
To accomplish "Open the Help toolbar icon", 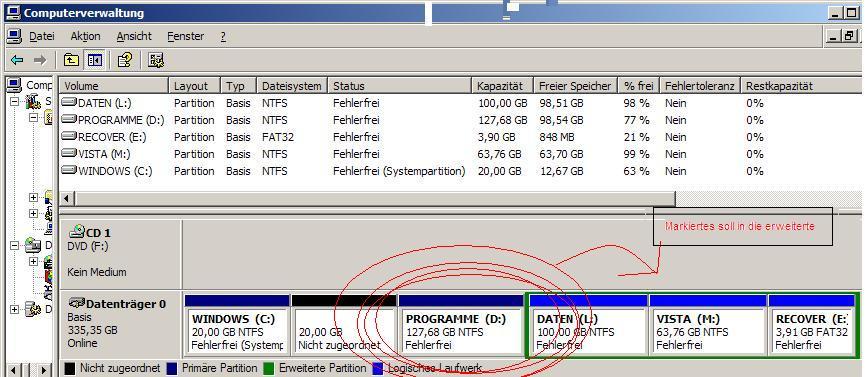I will click(125, 60).
